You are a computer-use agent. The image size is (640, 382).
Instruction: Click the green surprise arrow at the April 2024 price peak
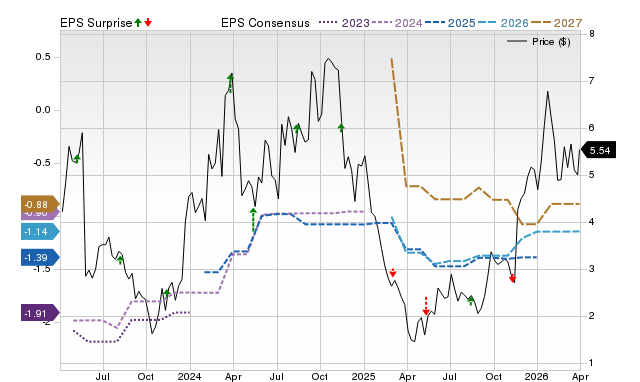pyautogui.click(x=231, y=83)
